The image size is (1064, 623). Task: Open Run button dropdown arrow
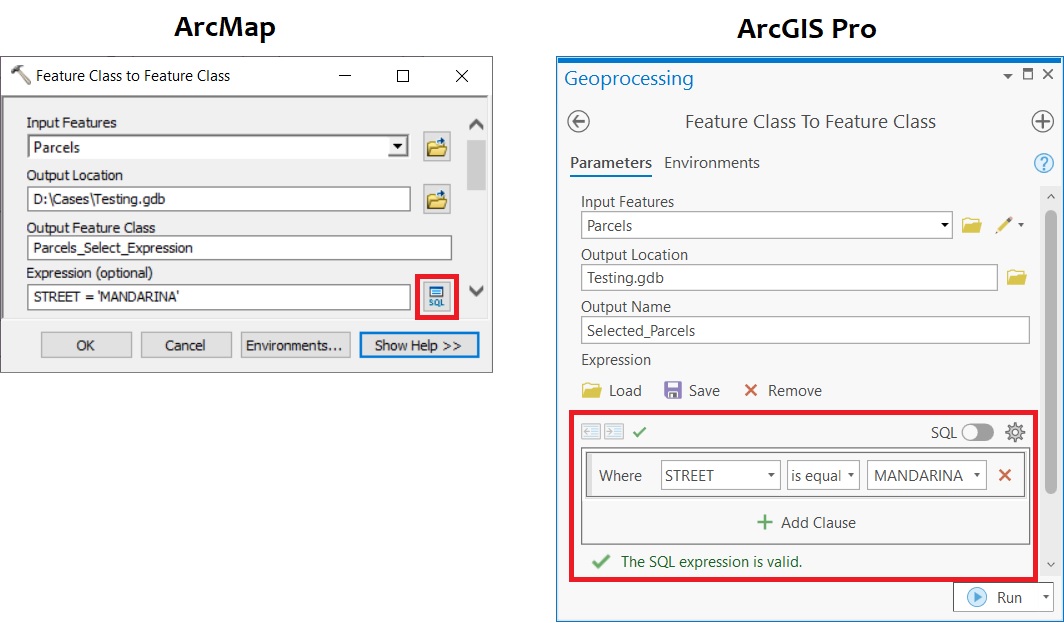click(x=1046, y=597)
